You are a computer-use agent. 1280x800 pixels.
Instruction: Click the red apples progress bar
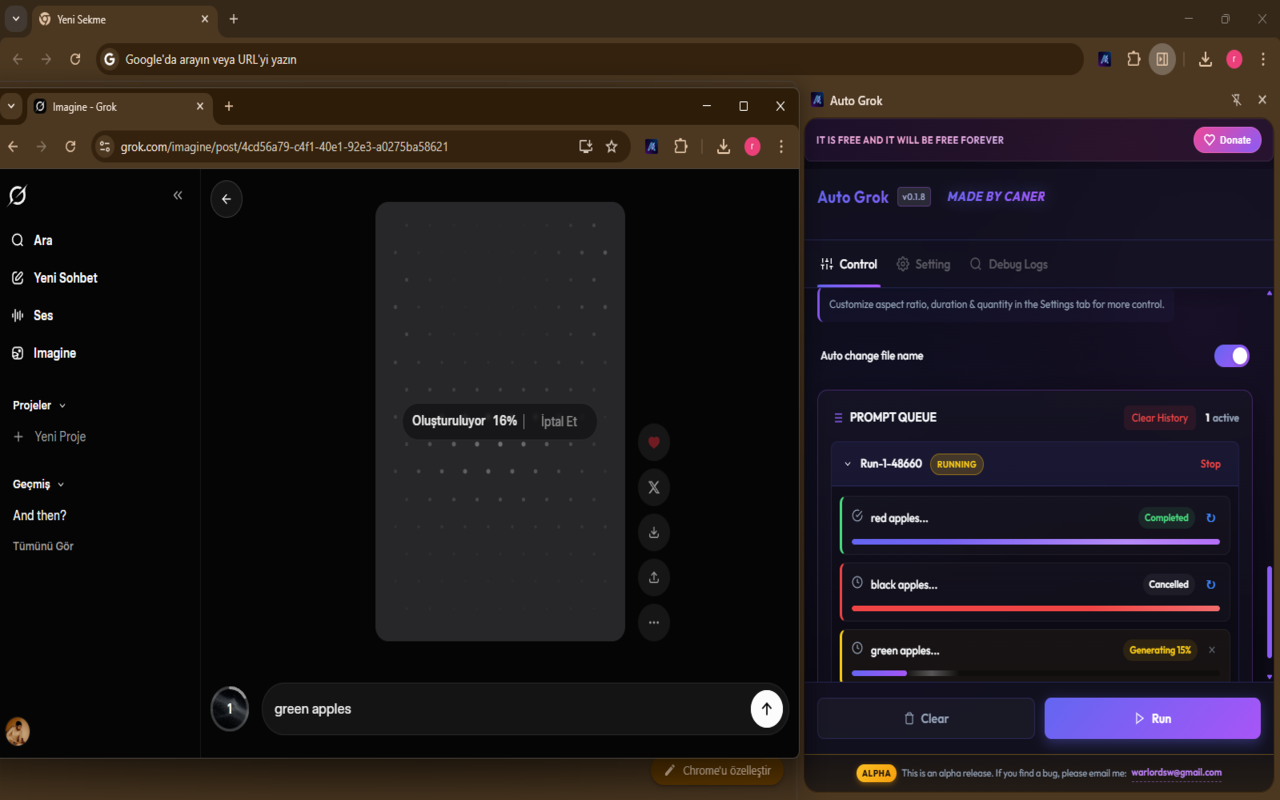tap(1035, 542)
